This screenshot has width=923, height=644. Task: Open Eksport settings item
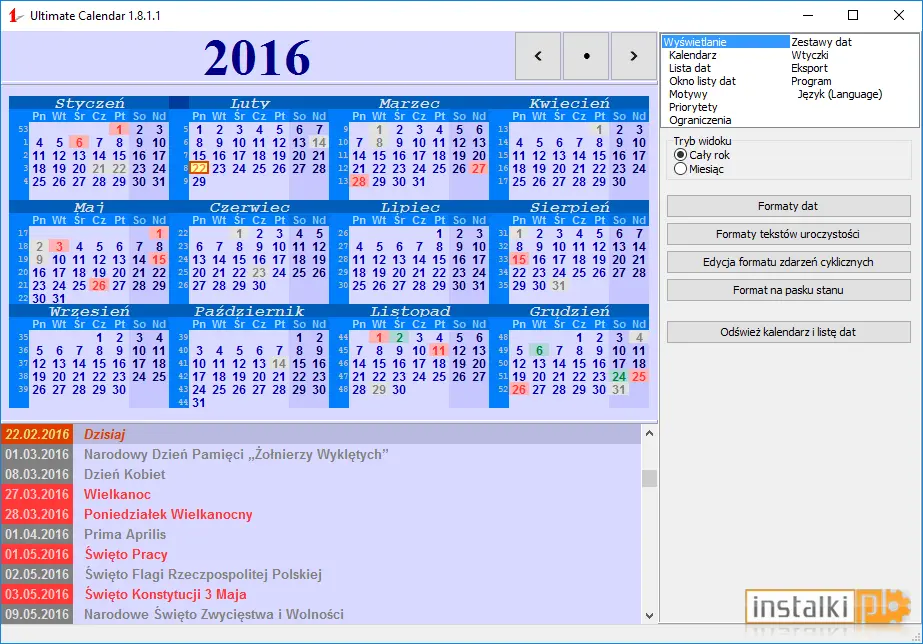click(x=809, y=68)
